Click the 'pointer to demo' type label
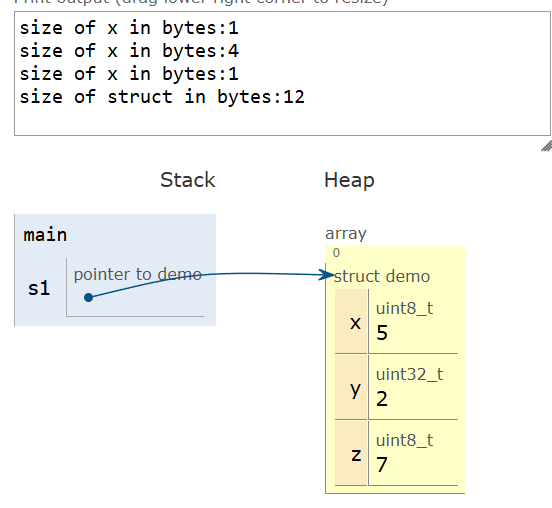Viewport: 552px width, 508px height. point(137,275)
